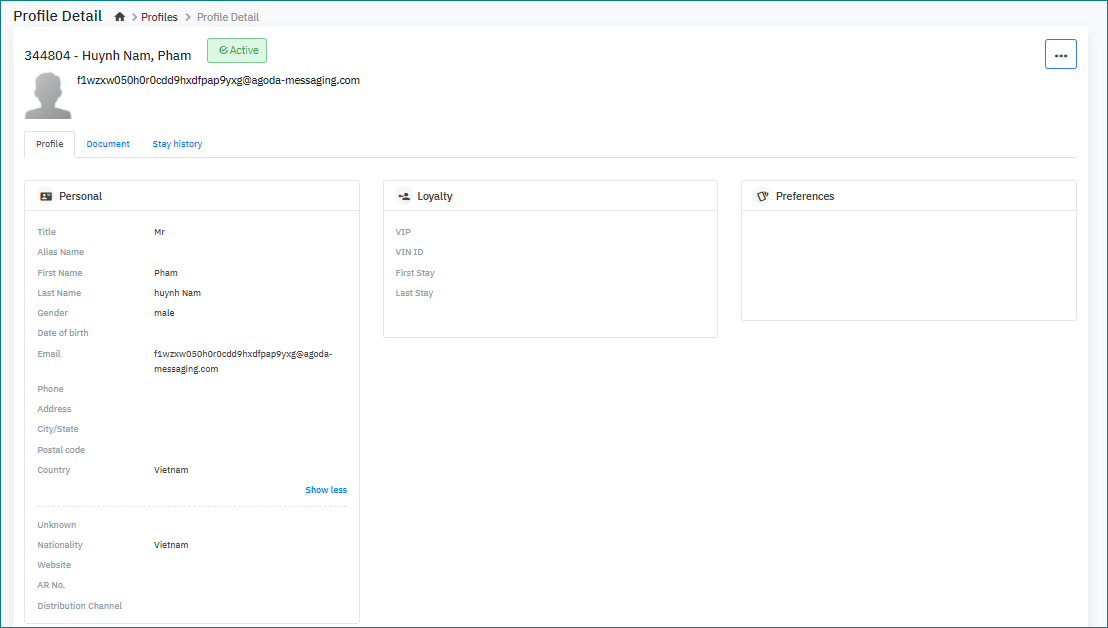The image size is (1108, 628).
Task: Collapse extra fields with Show less
Action: point(326,490)
